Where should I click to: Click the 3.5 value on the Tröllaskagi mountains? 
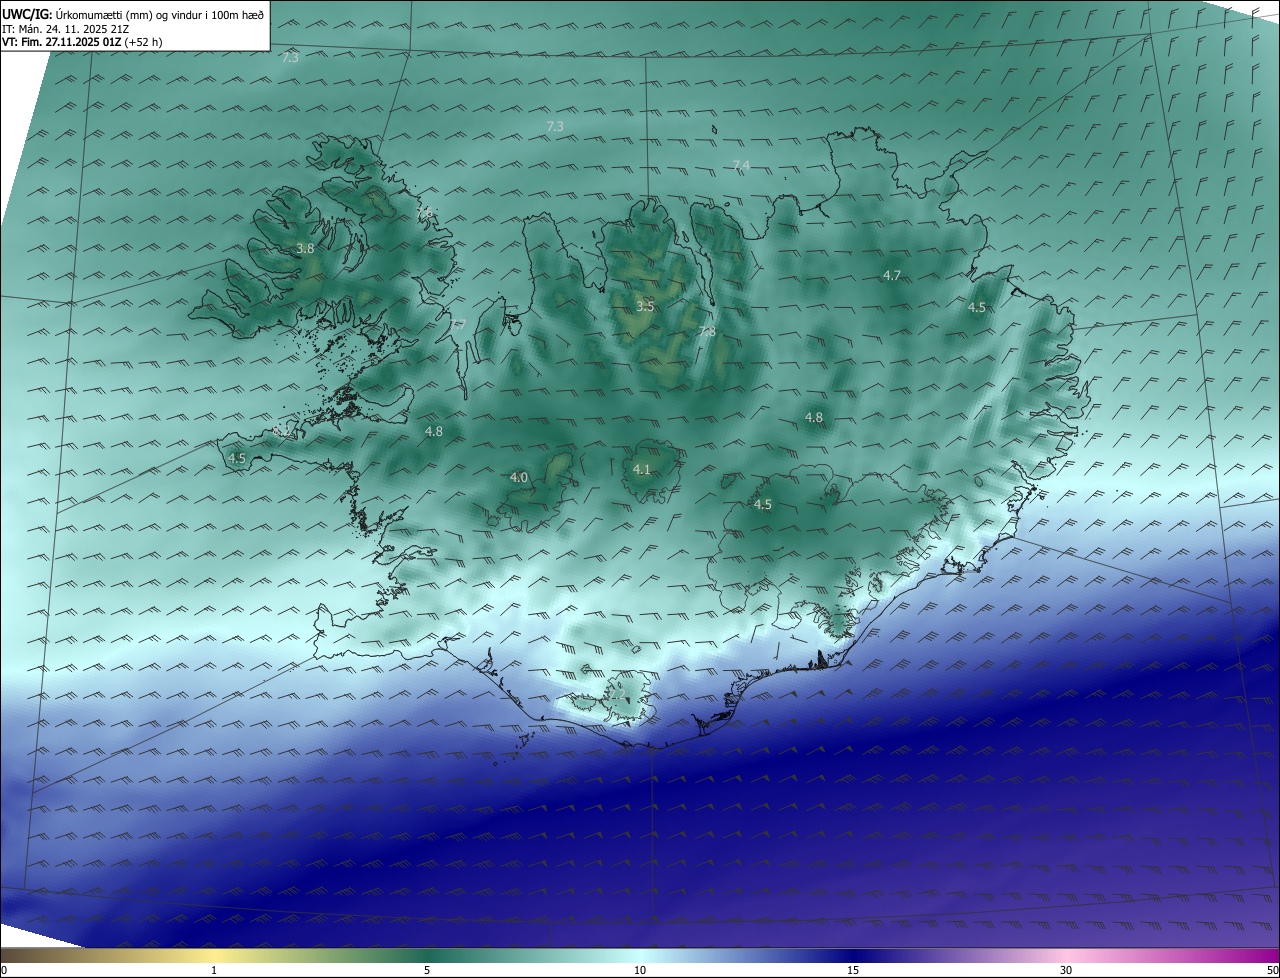[645, 306]
